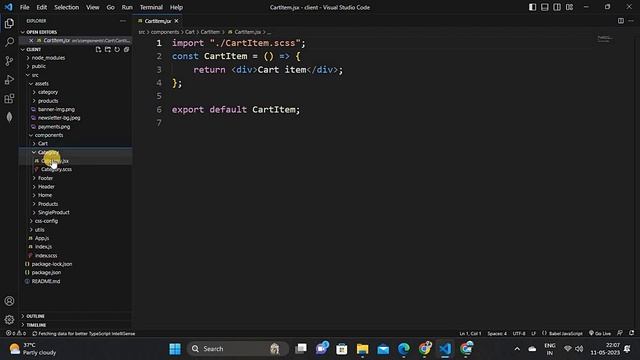Screen dimensions: 640x360
Task: Open the File menu
Action: coord(24,7)
